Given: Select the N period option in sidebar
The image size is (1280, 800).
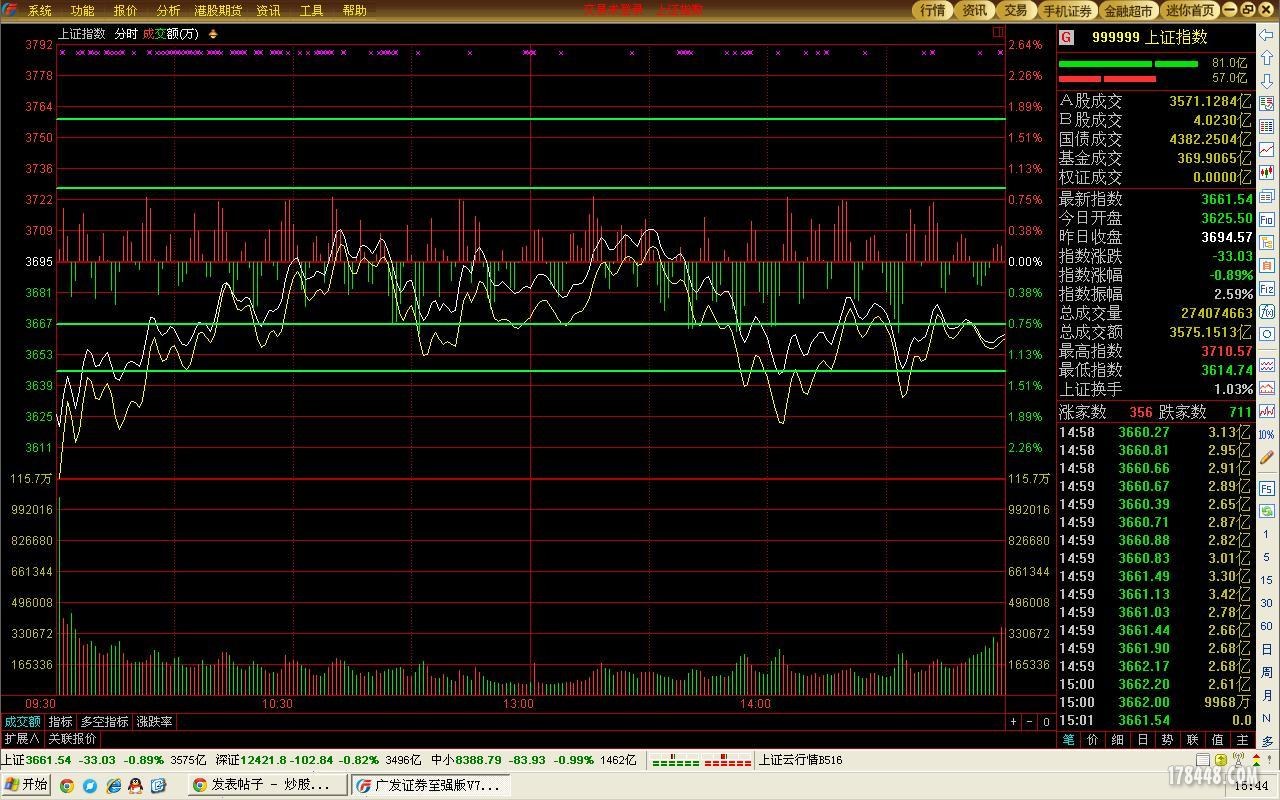Looking at the screenshot, I should tap(1266, 718).
